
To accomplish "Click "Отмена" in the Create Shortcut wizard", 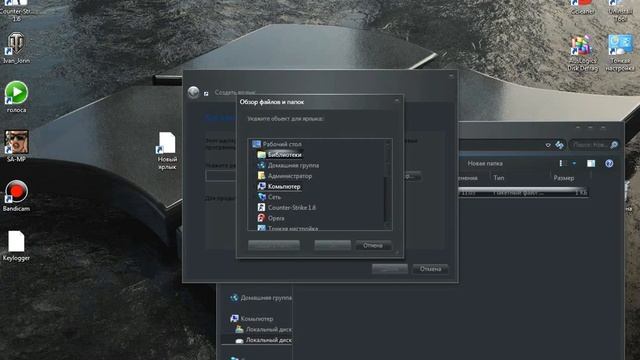I will [430, 269].
